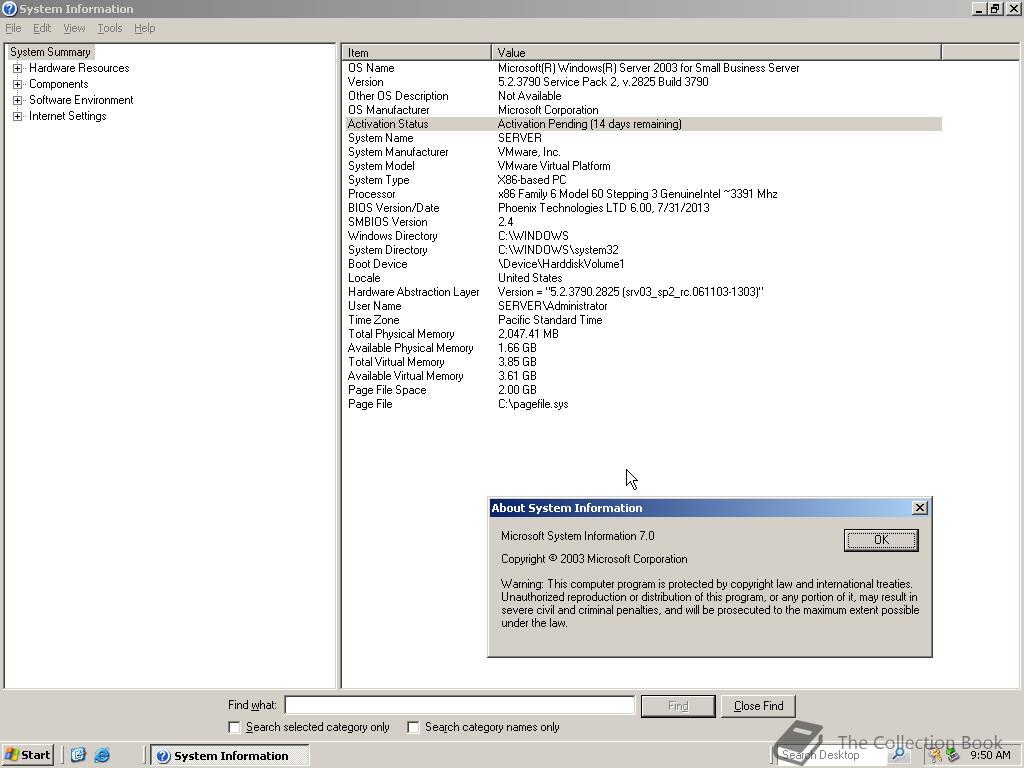This screenshot has width=1024, height=768.
Task: Open the View menu
Action: (x=74, y=28)
